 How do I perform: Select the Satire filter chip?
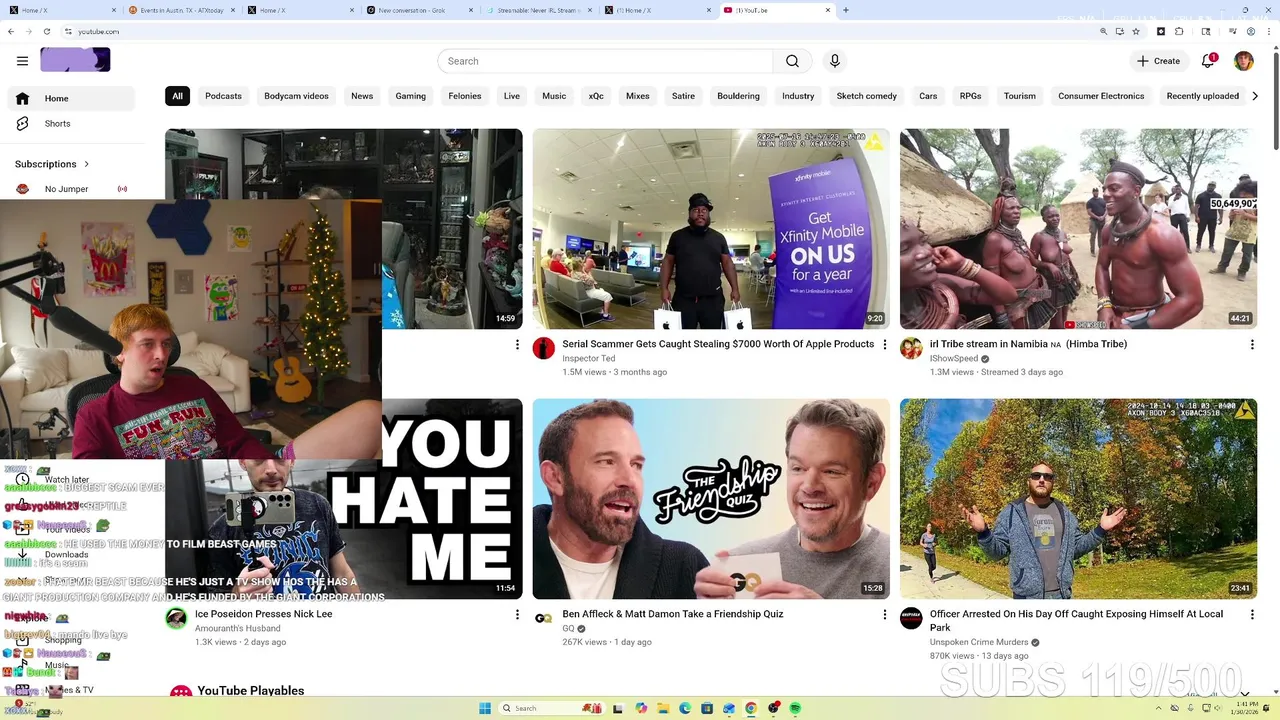point(683,96)
